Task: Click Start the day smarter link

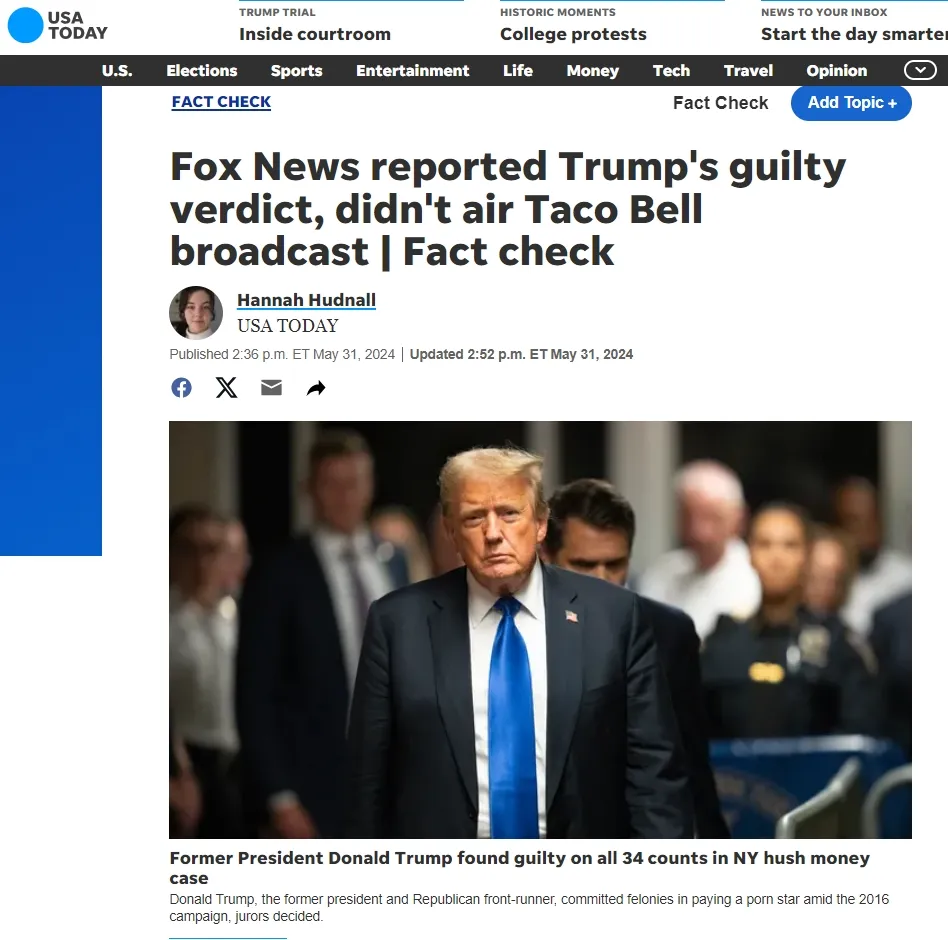Action: pyautogui.click(x=854, y=34)
